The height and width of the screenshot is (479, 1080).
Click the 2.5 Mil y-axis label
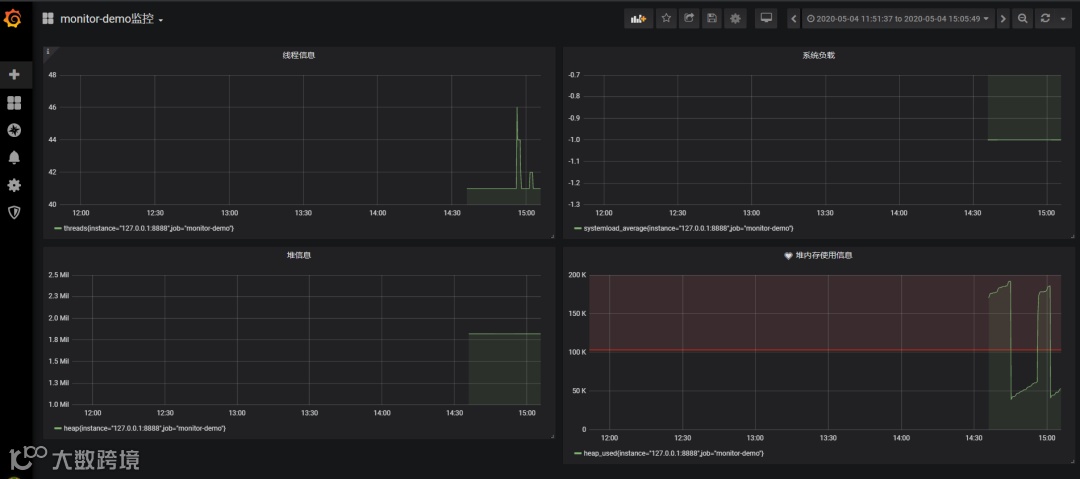point(59,275)
